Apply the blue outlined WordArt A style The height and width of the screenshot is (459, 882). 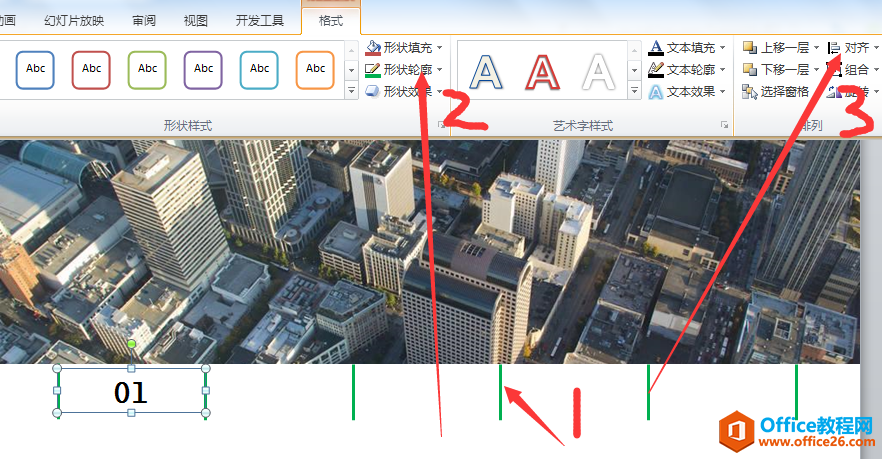pyautogui.click(x=486, y=72)
